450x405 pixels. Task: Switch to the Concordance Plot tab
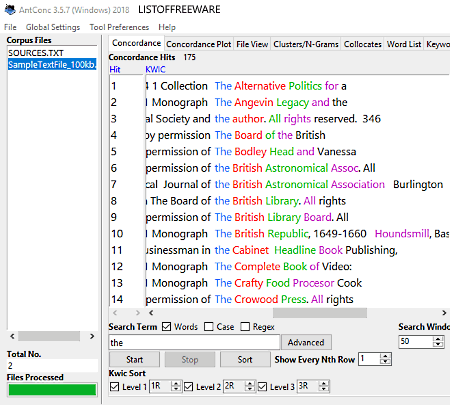tap(199, 44)
